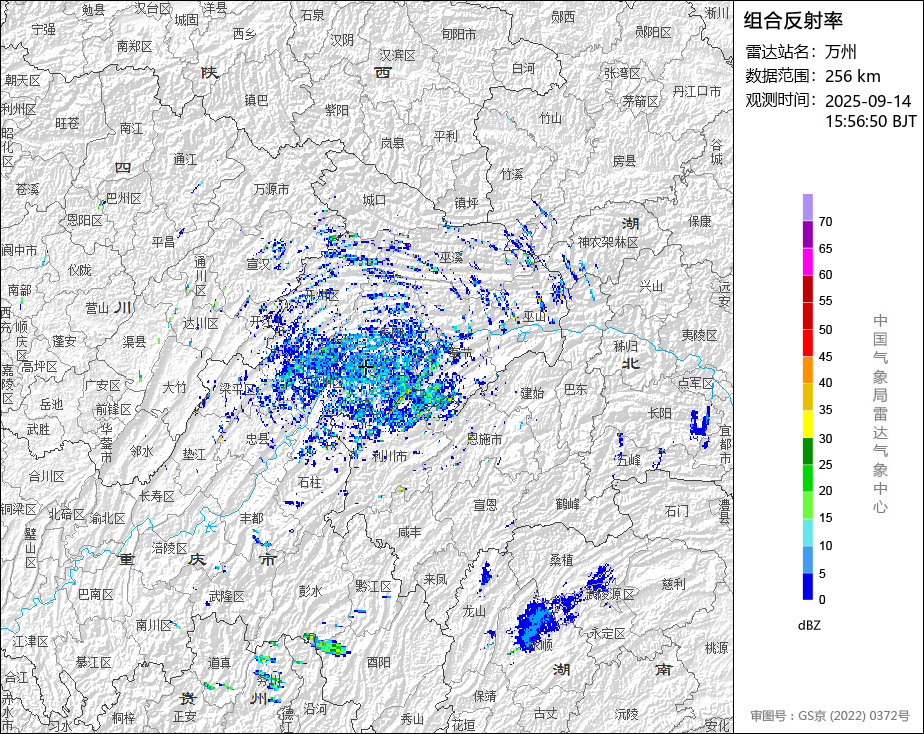924x734 pixels.
Task: Click the 巫溪 map label
Action: 451,257
